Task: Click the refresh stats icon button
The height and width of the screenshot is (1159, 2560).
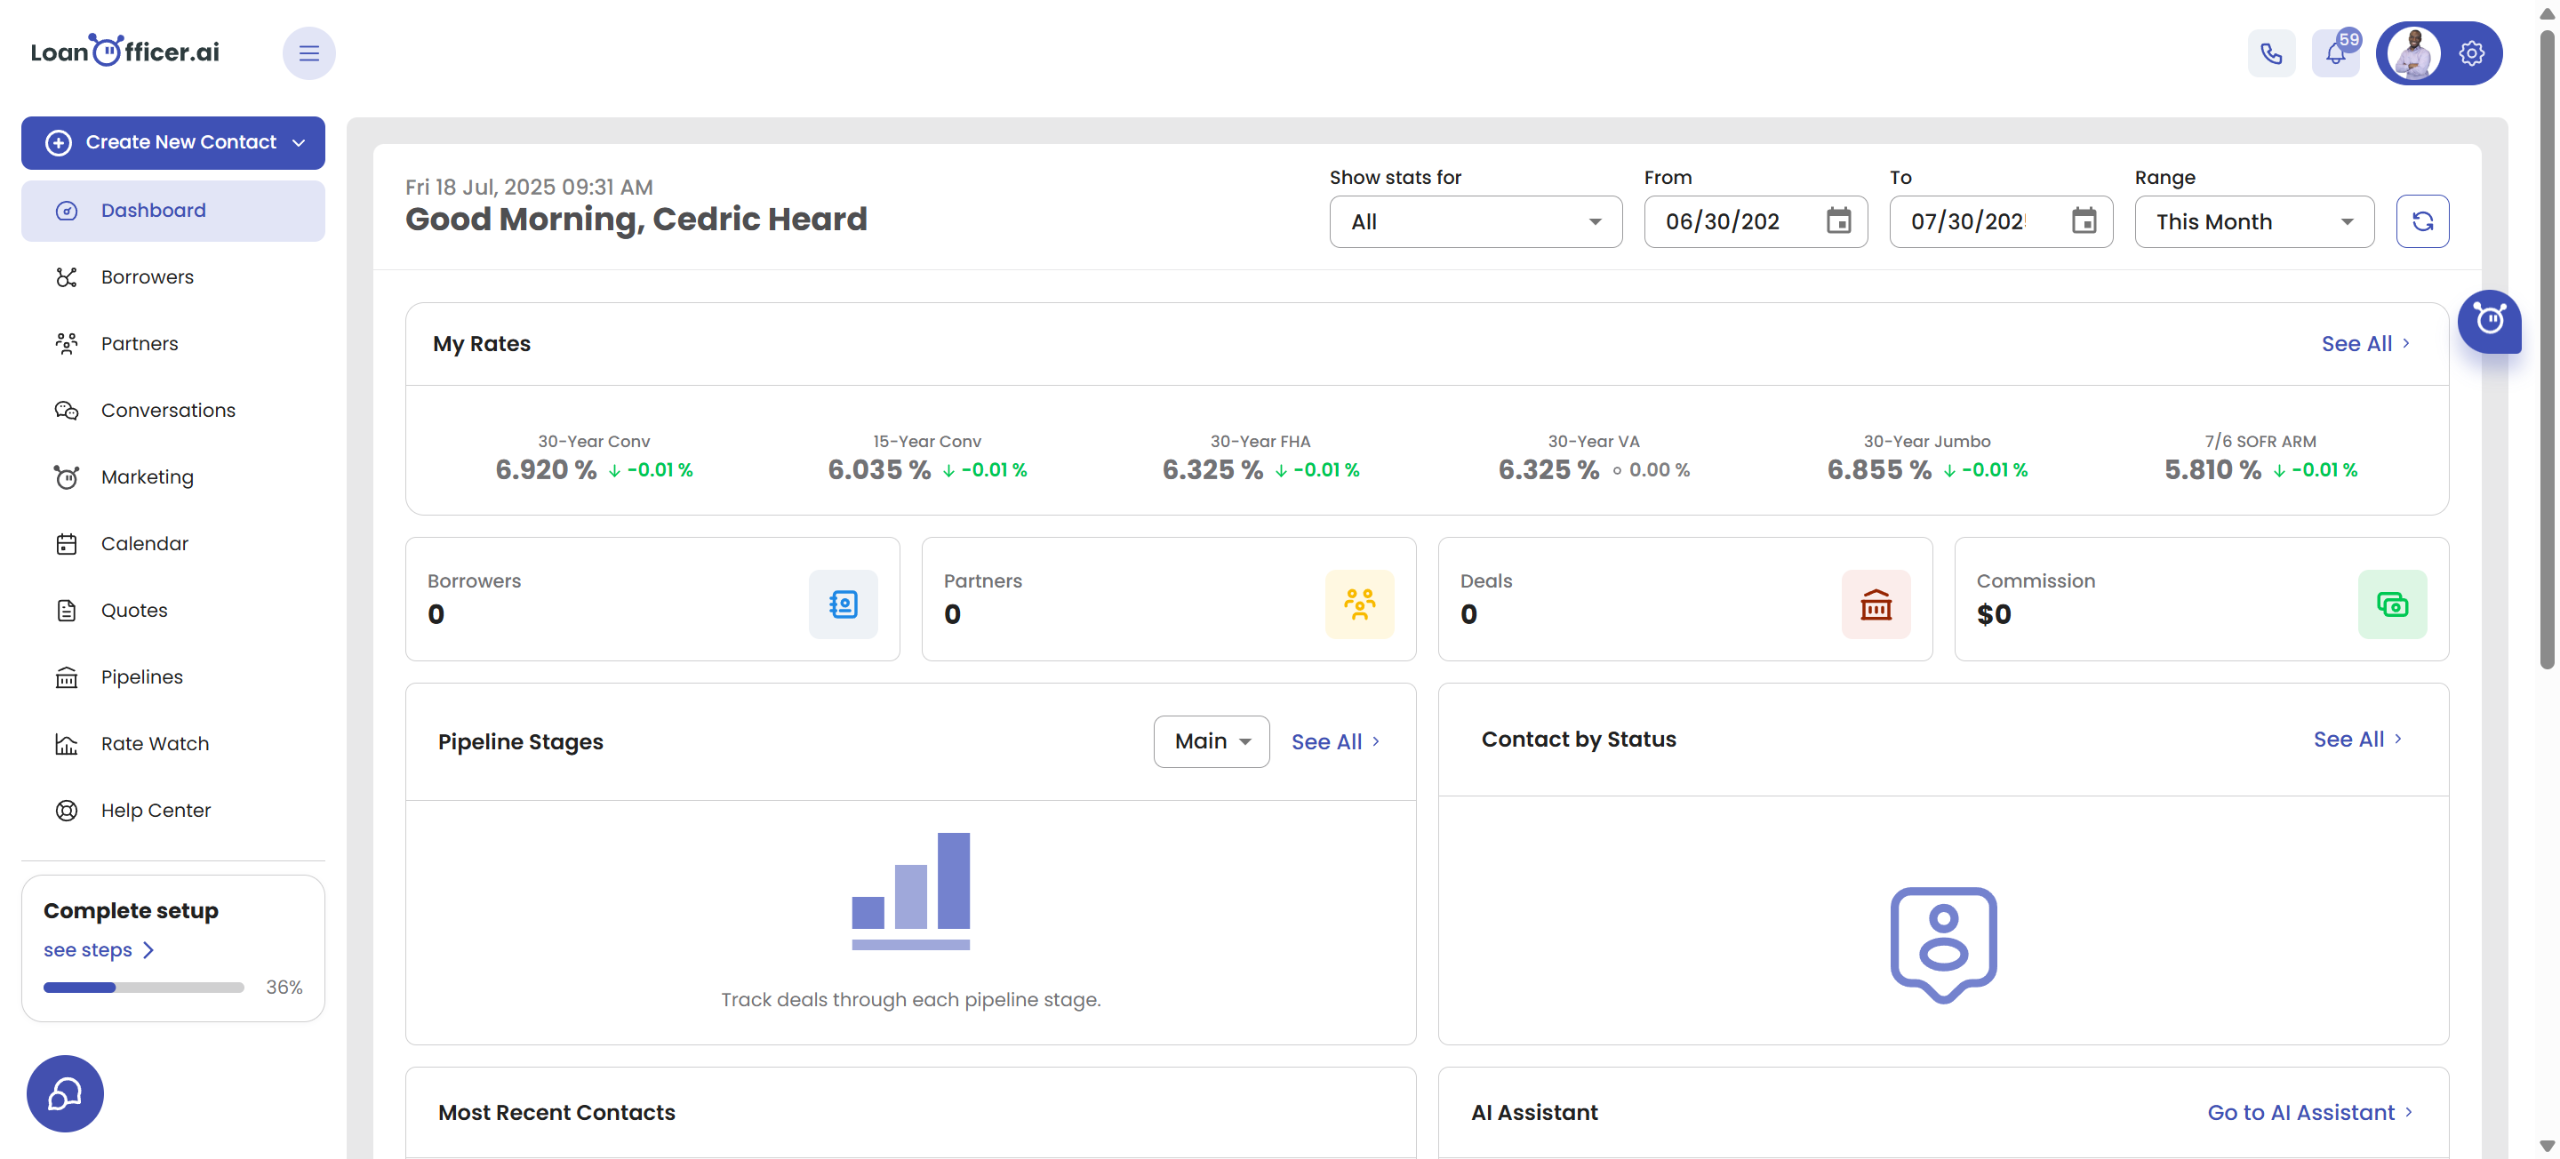Action: tap(2421, 221)
